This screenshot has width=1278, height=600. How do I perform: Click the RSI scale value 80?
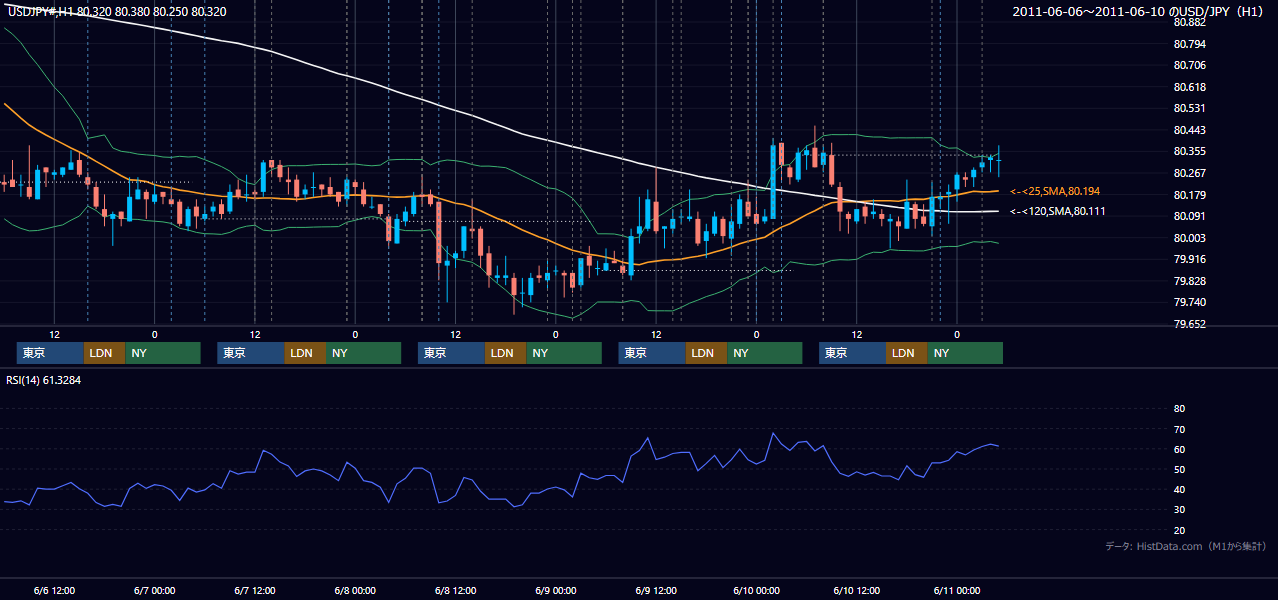coord(1179,409)
